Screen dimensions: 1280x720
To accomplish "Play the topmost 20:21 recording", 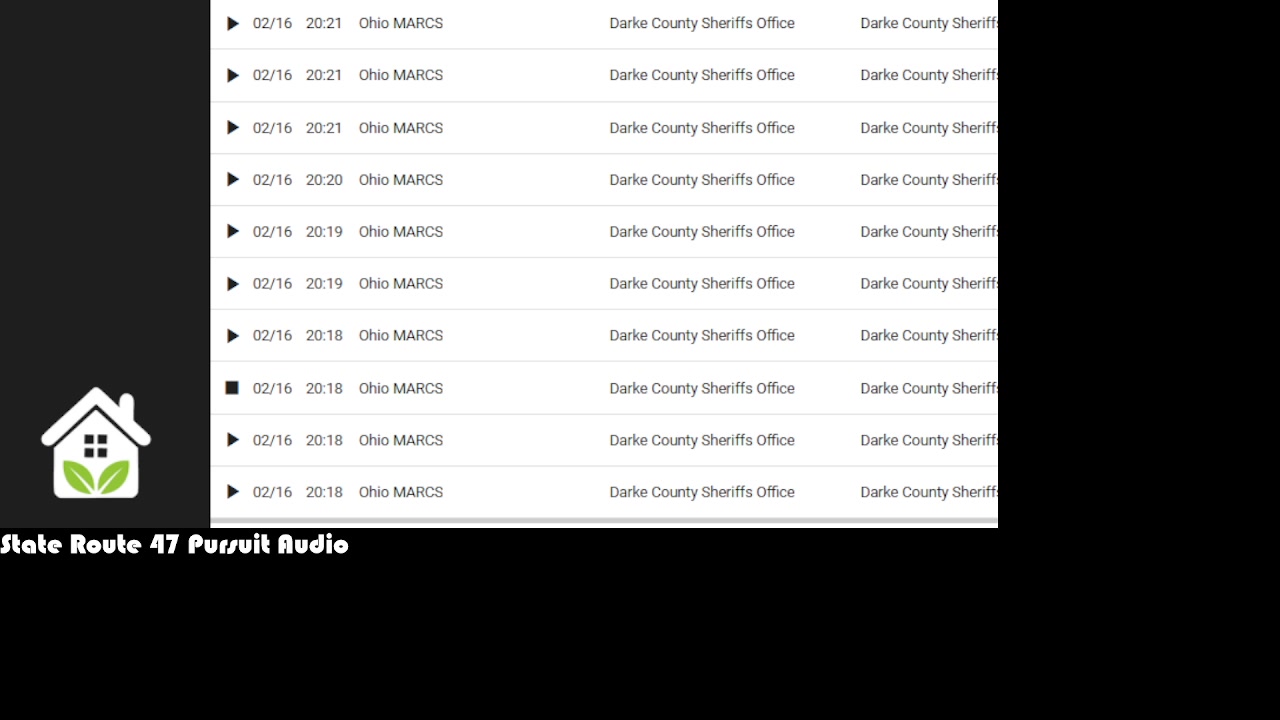I will 233,23.
